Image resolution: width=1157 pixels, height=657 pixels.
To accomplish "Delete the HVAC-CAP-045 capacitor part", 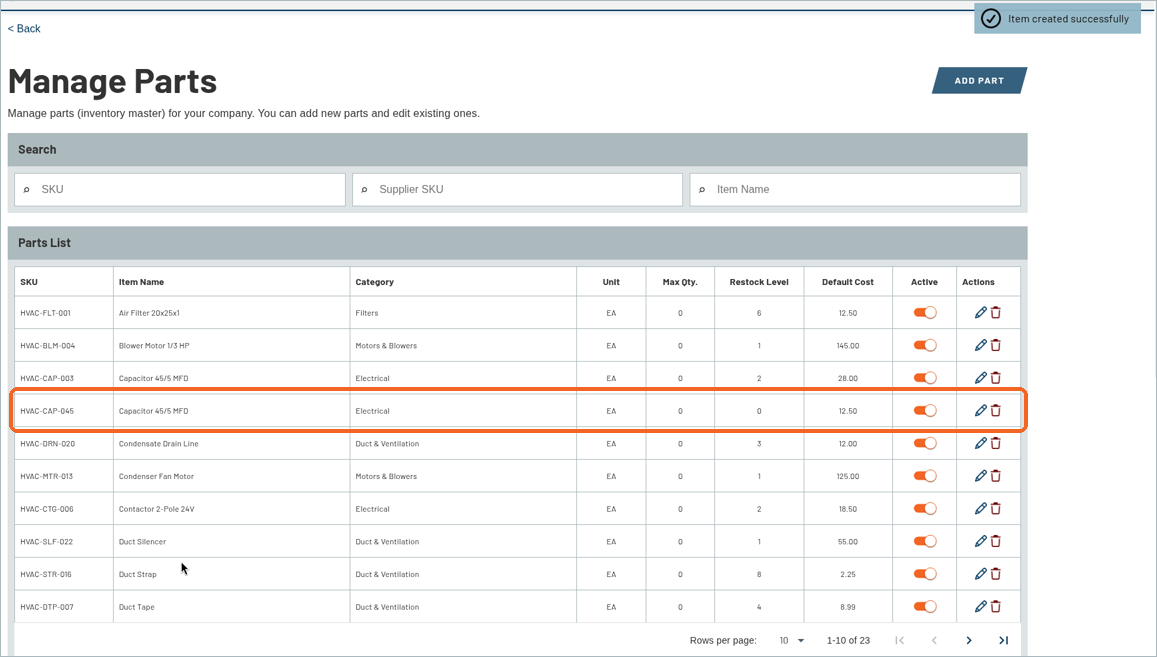I will [995, 410].
